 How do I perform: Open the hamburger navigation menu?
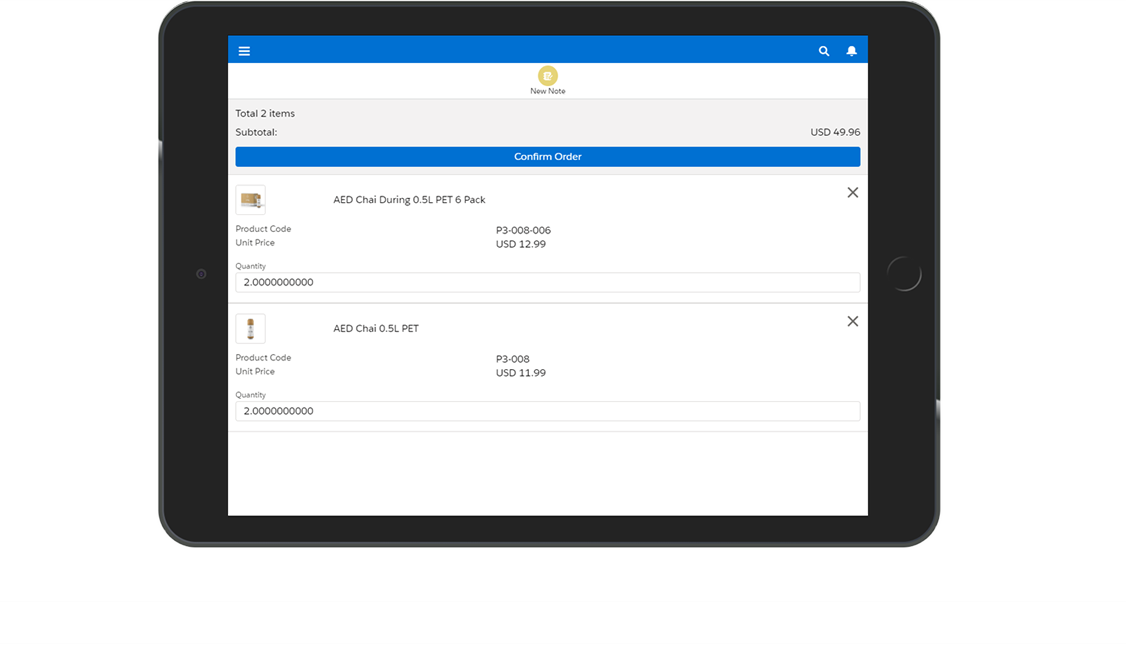[244, 51]
